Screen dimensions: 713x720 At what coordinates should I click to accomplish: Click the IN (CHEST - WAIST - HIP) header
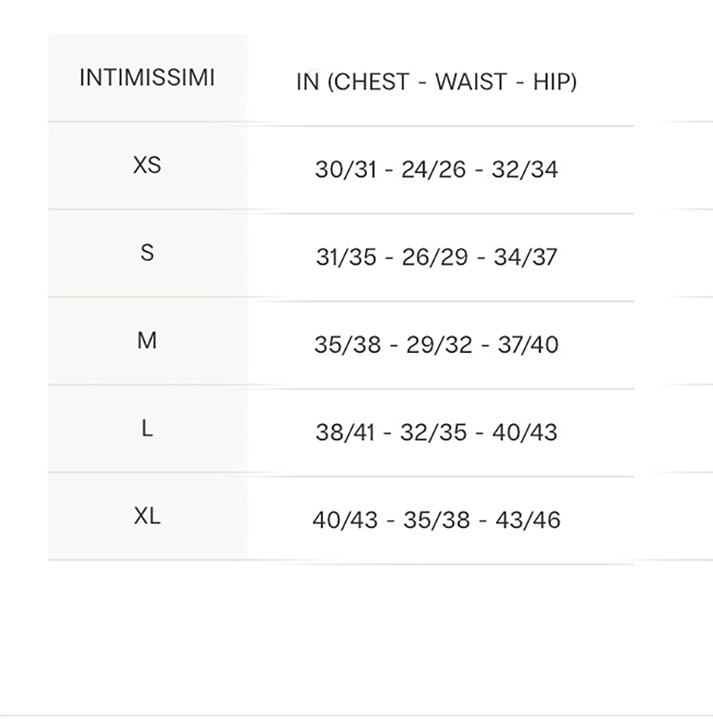click(437, 82)
